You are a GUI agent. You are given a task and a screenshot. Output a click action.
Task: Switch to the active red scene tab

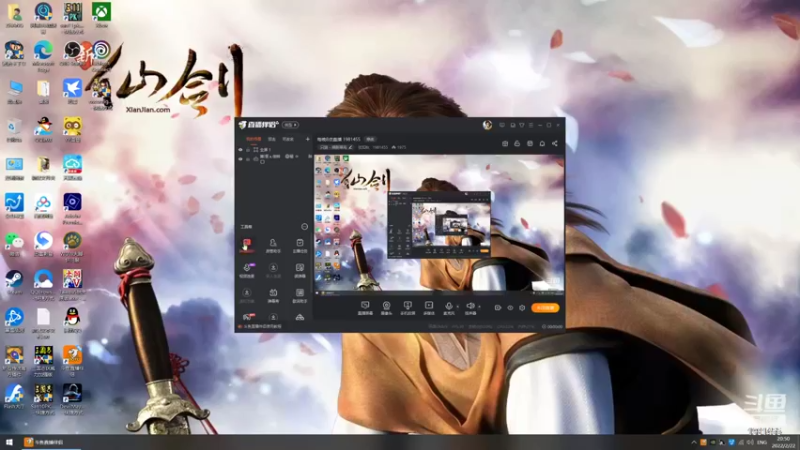(254, 139)
